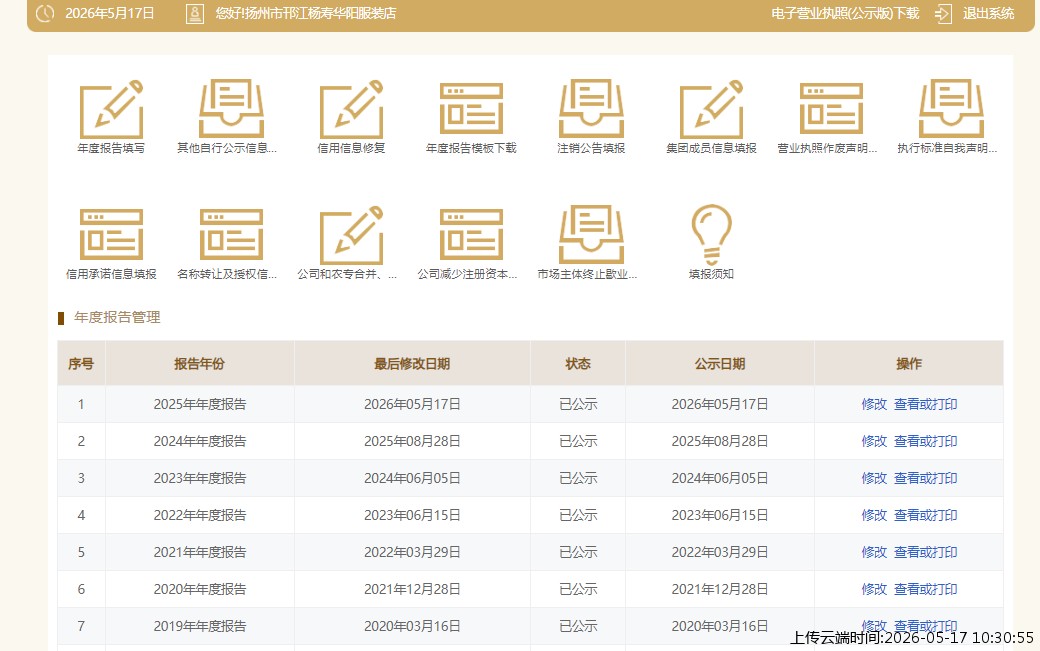
Task: Click the 状态 column header
Action: click(578, 363)
